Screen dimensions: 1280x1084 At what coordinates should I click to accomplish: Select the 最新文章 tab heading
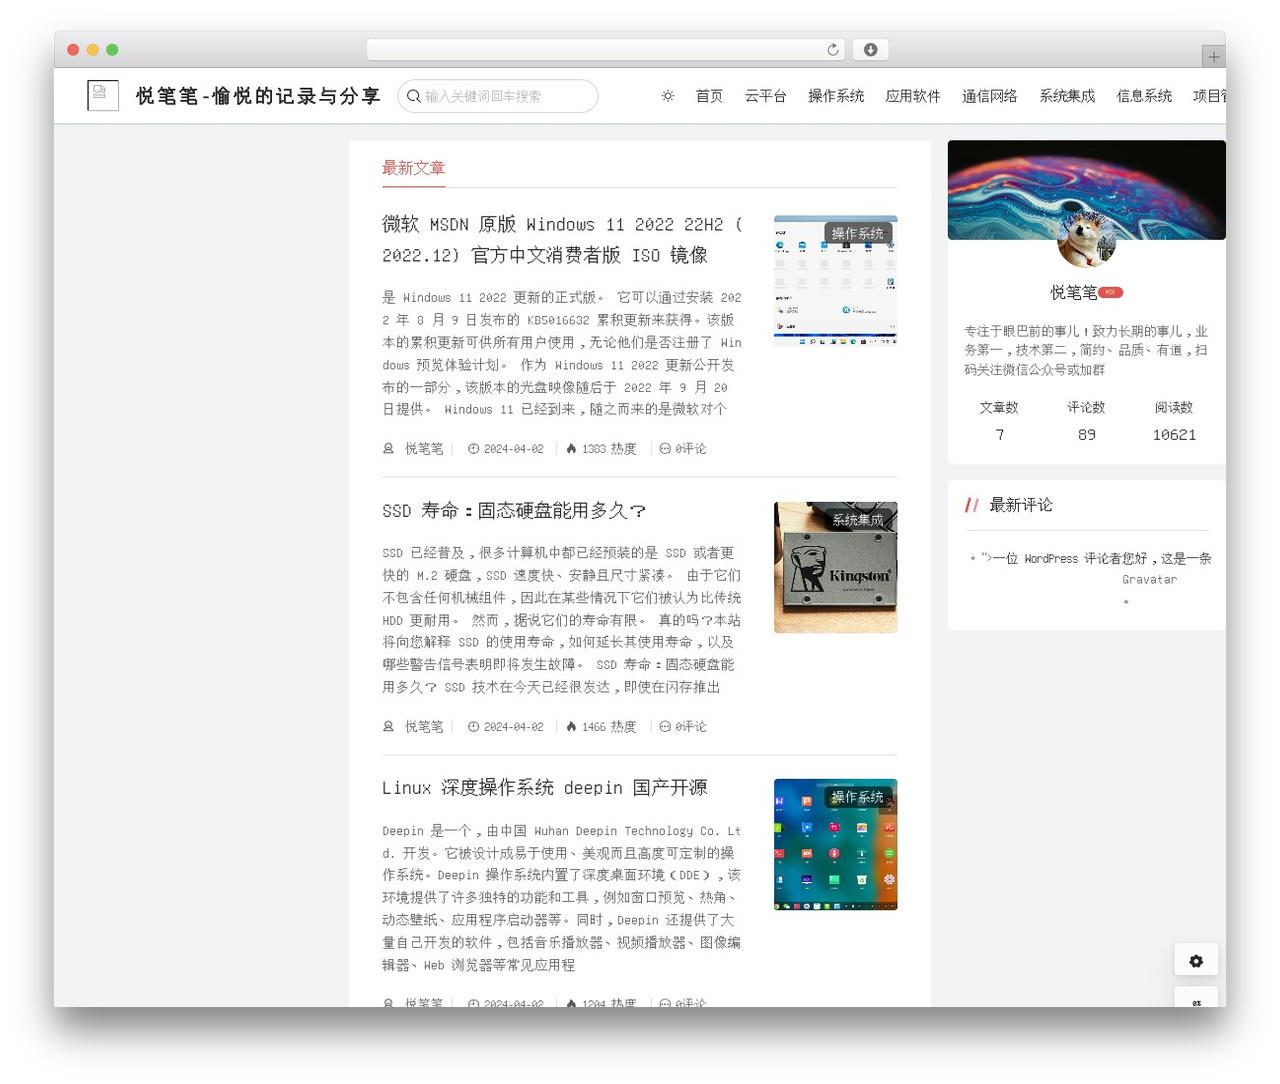click(413, 168)
